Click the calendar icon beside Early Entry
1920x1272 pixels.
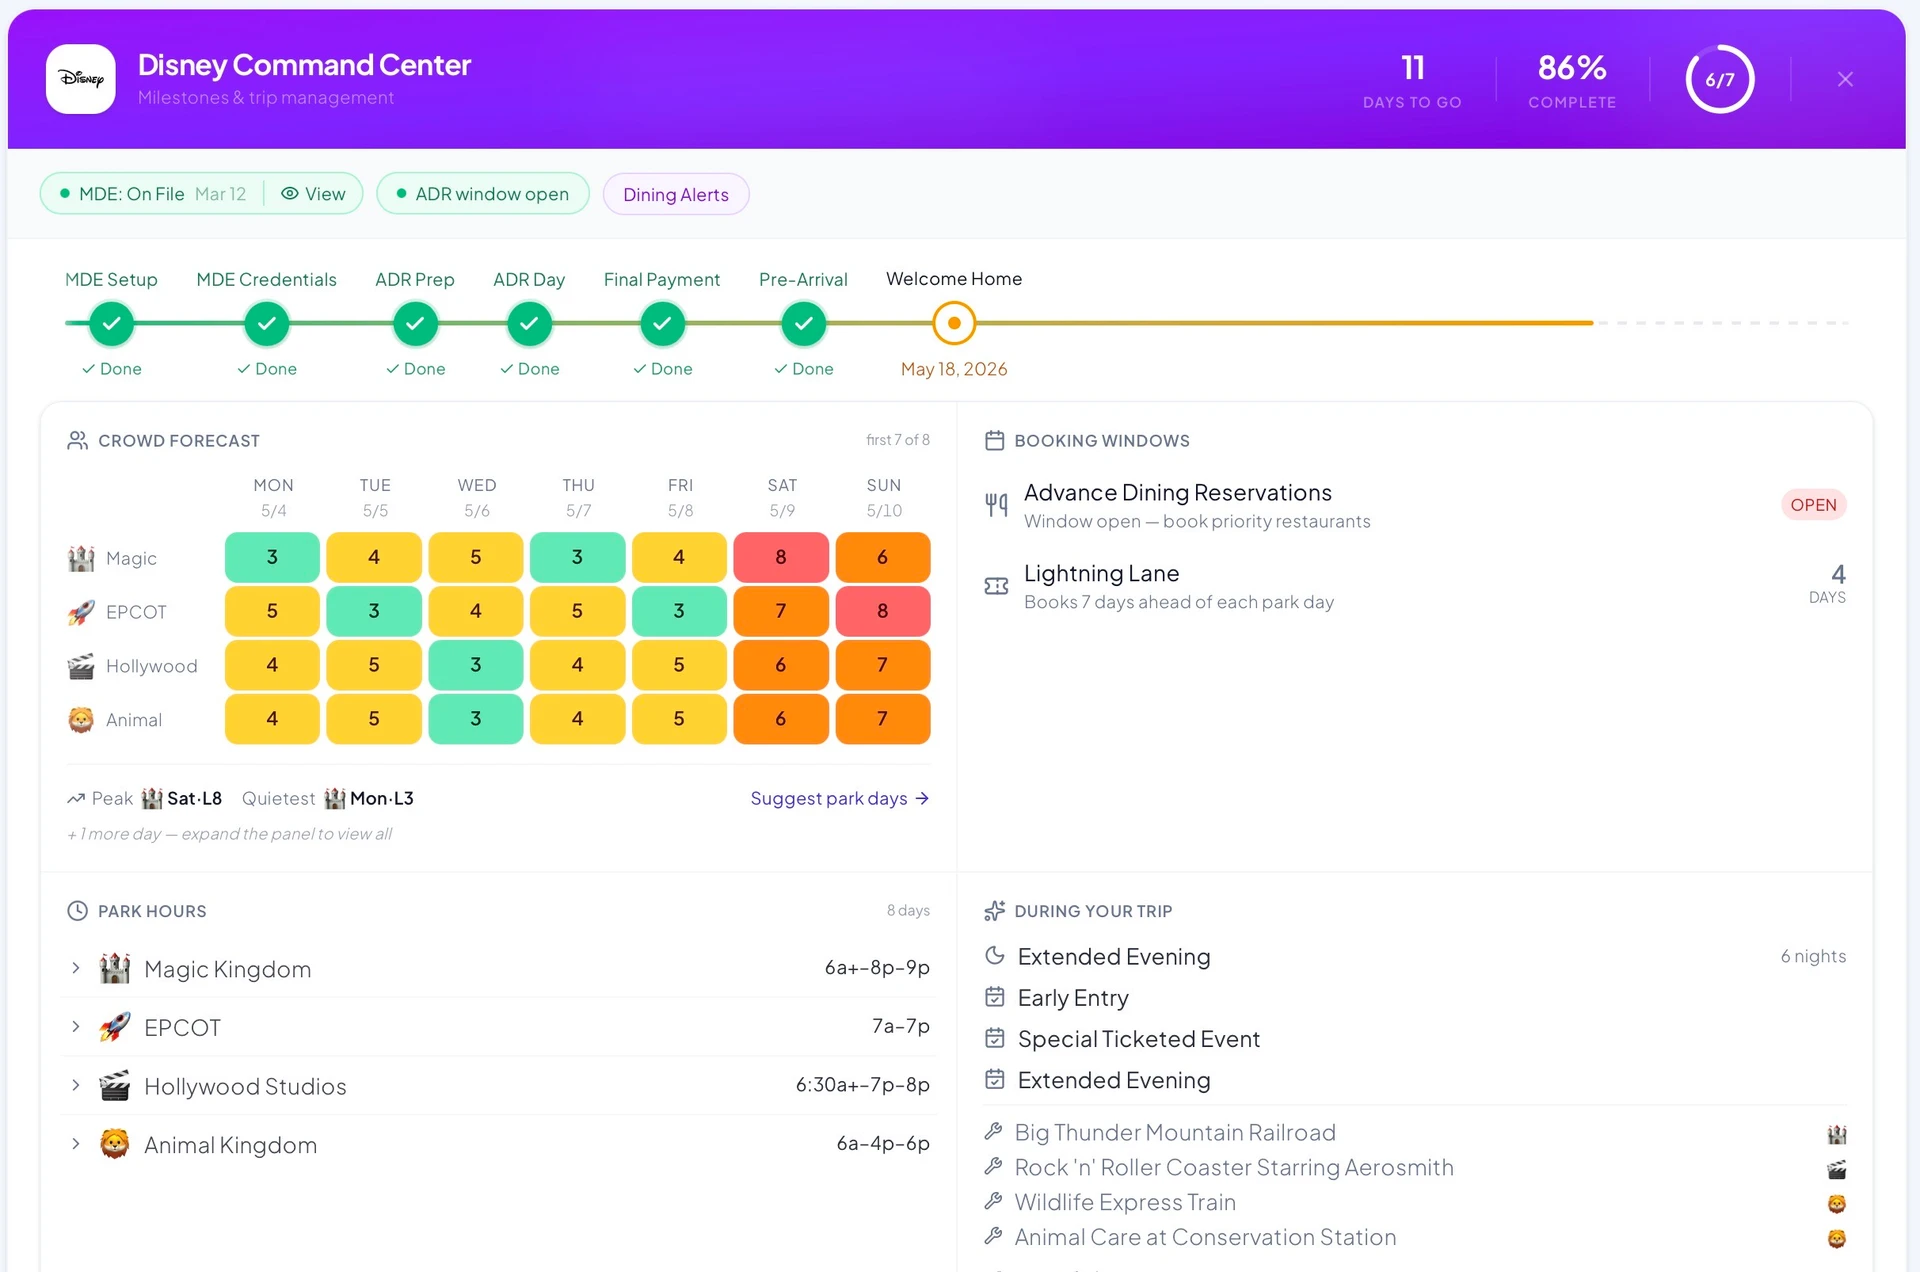point(994,997)
